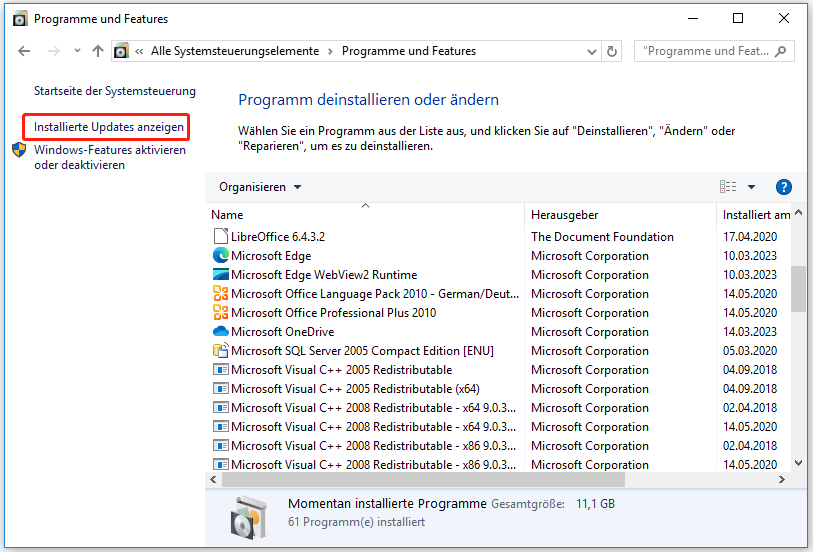
Task: Open the Organisieren dropdown menu
Action: [x=260, y=187]
